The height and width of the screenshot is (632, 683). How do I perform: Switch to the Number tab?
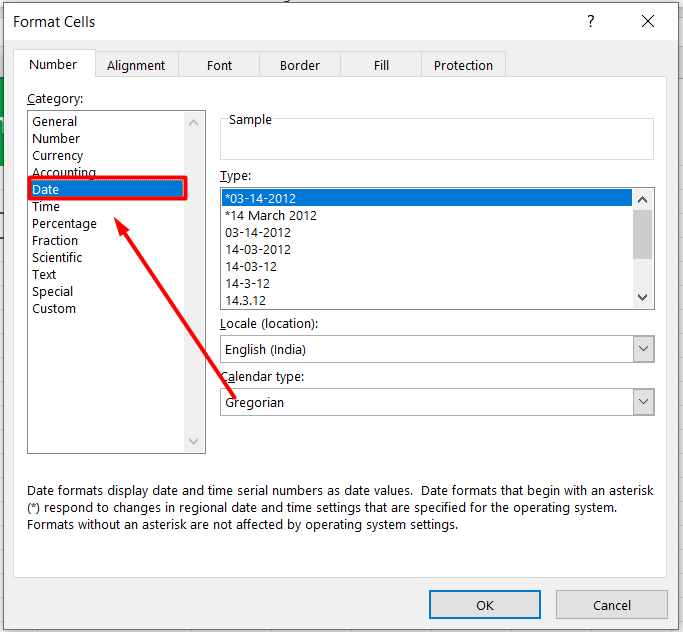pyautogui.click(x=53, y=64)
